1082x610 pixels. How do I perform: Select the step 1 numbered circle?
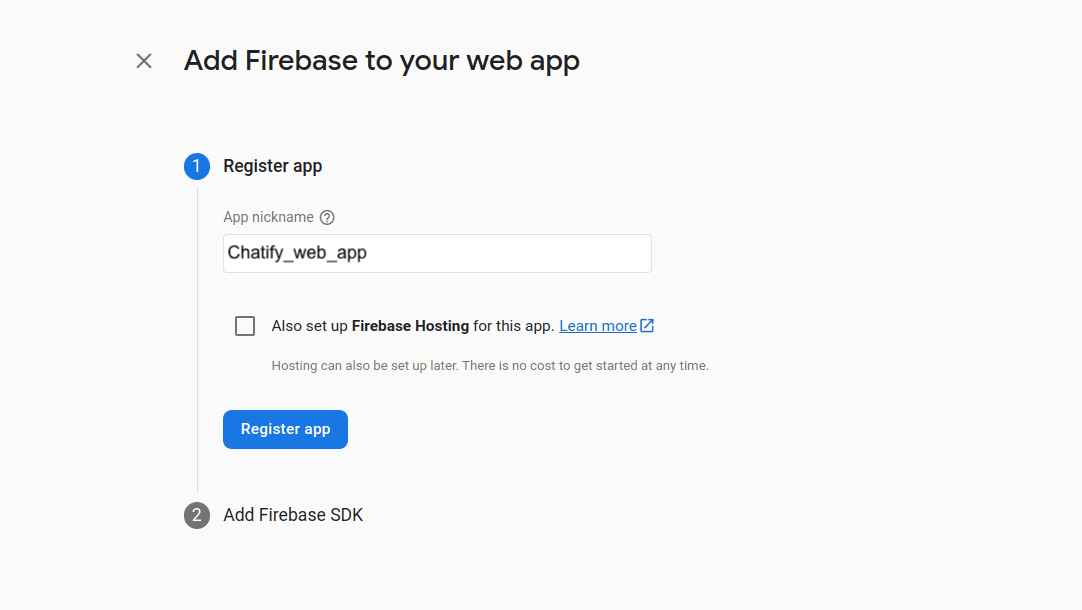(x=197, y=166)
